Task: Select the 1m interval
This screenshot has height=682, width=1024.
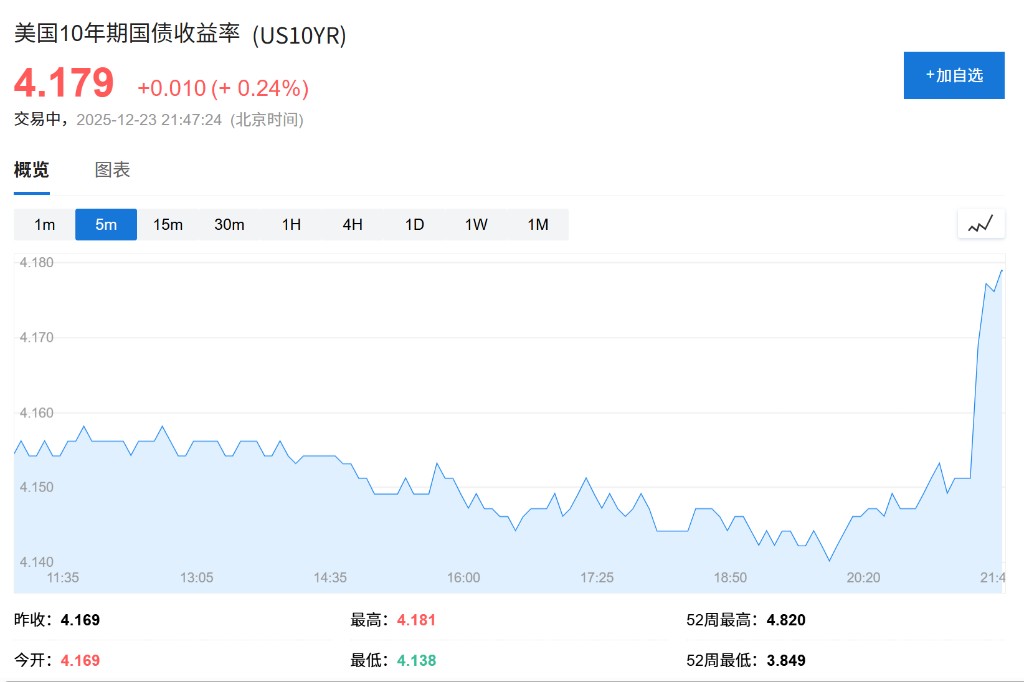Action: [x=45, y=224]
